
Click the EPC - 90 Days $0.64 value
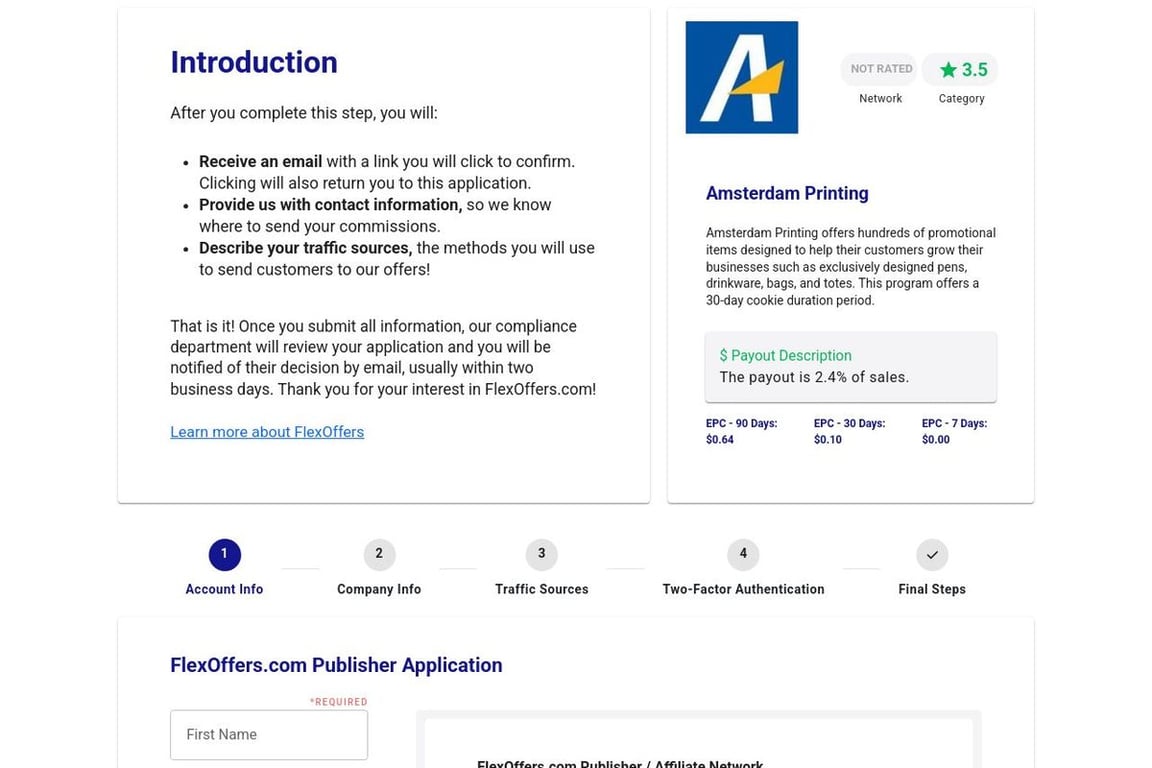point(741,431)
